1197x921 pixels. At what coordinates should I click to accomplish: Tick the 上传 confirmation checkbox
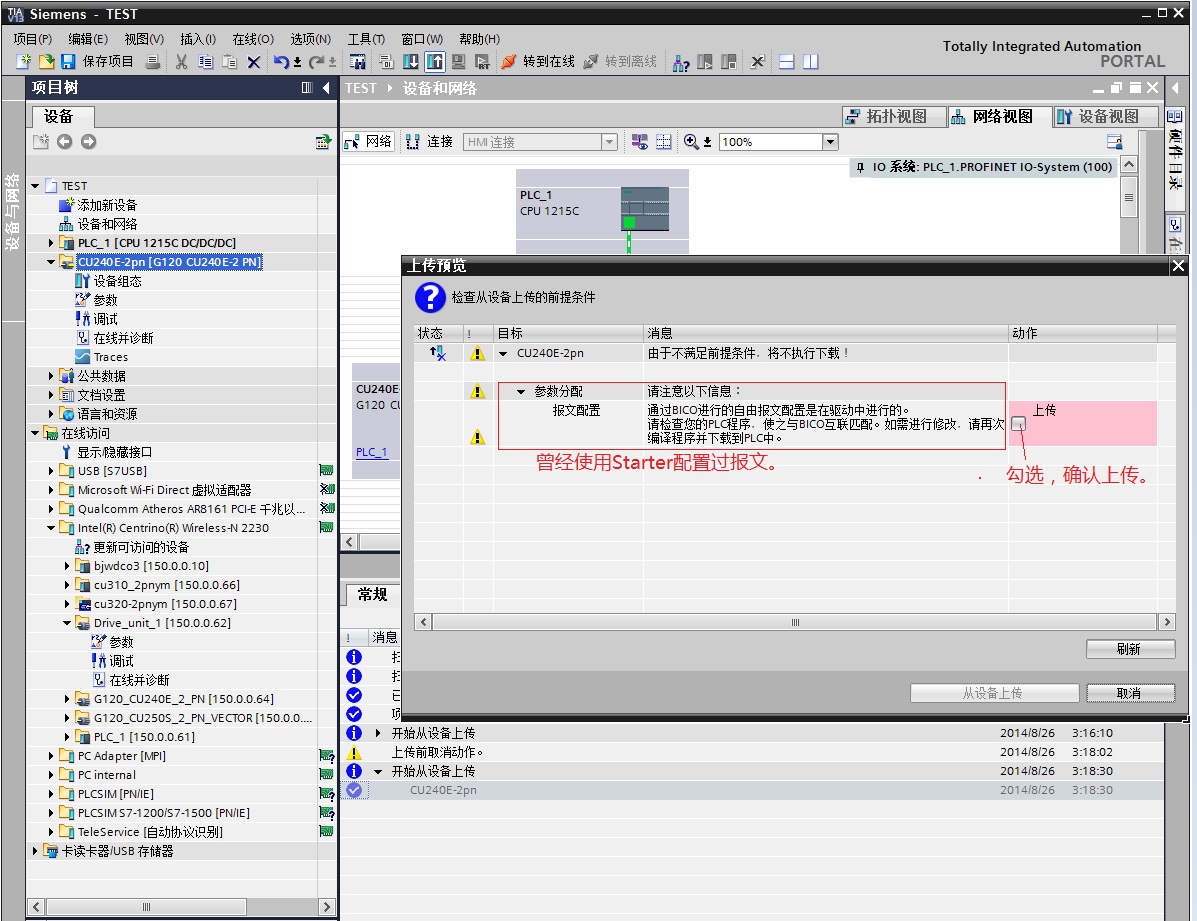tap(1018, 423)
